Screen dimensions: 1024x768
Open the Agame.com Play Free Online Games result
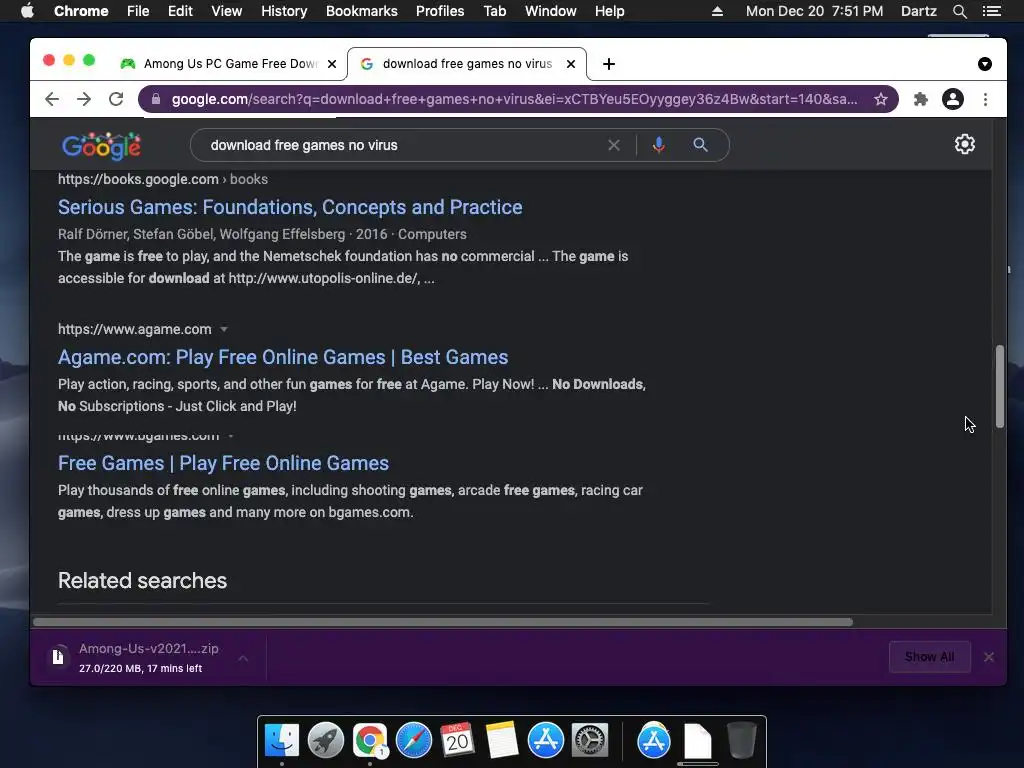pyautogui.click(x=283, y=357)
